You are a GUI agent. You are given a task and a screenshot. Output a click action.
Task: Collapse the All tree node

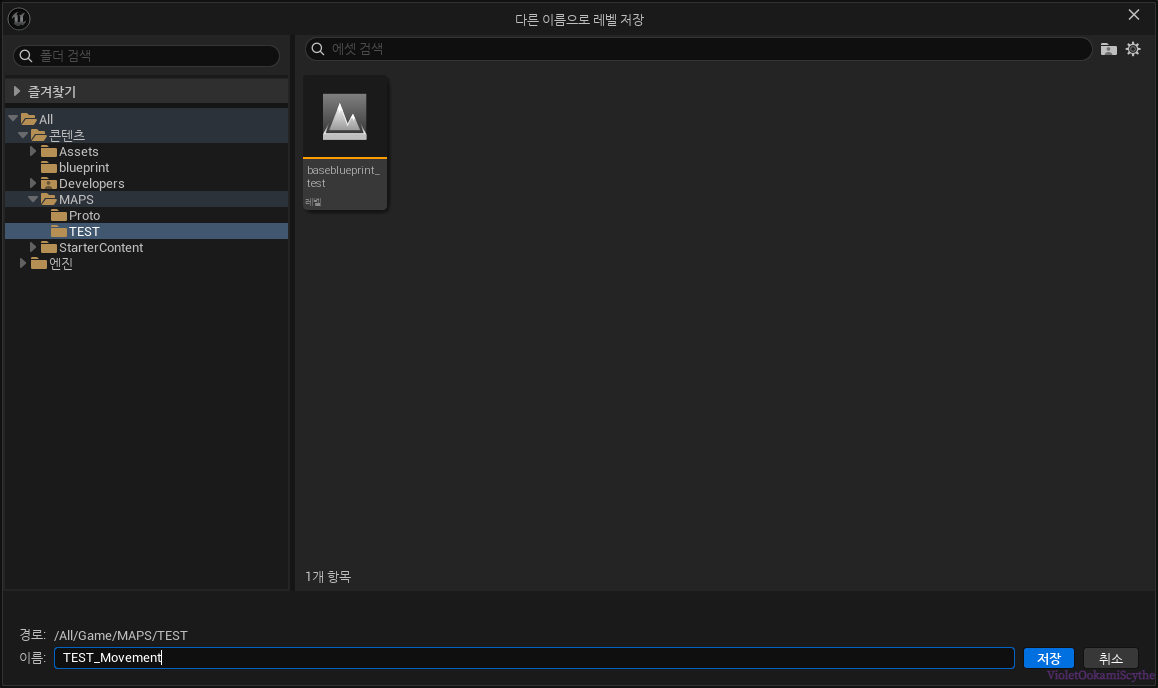[x=13, y=118]
